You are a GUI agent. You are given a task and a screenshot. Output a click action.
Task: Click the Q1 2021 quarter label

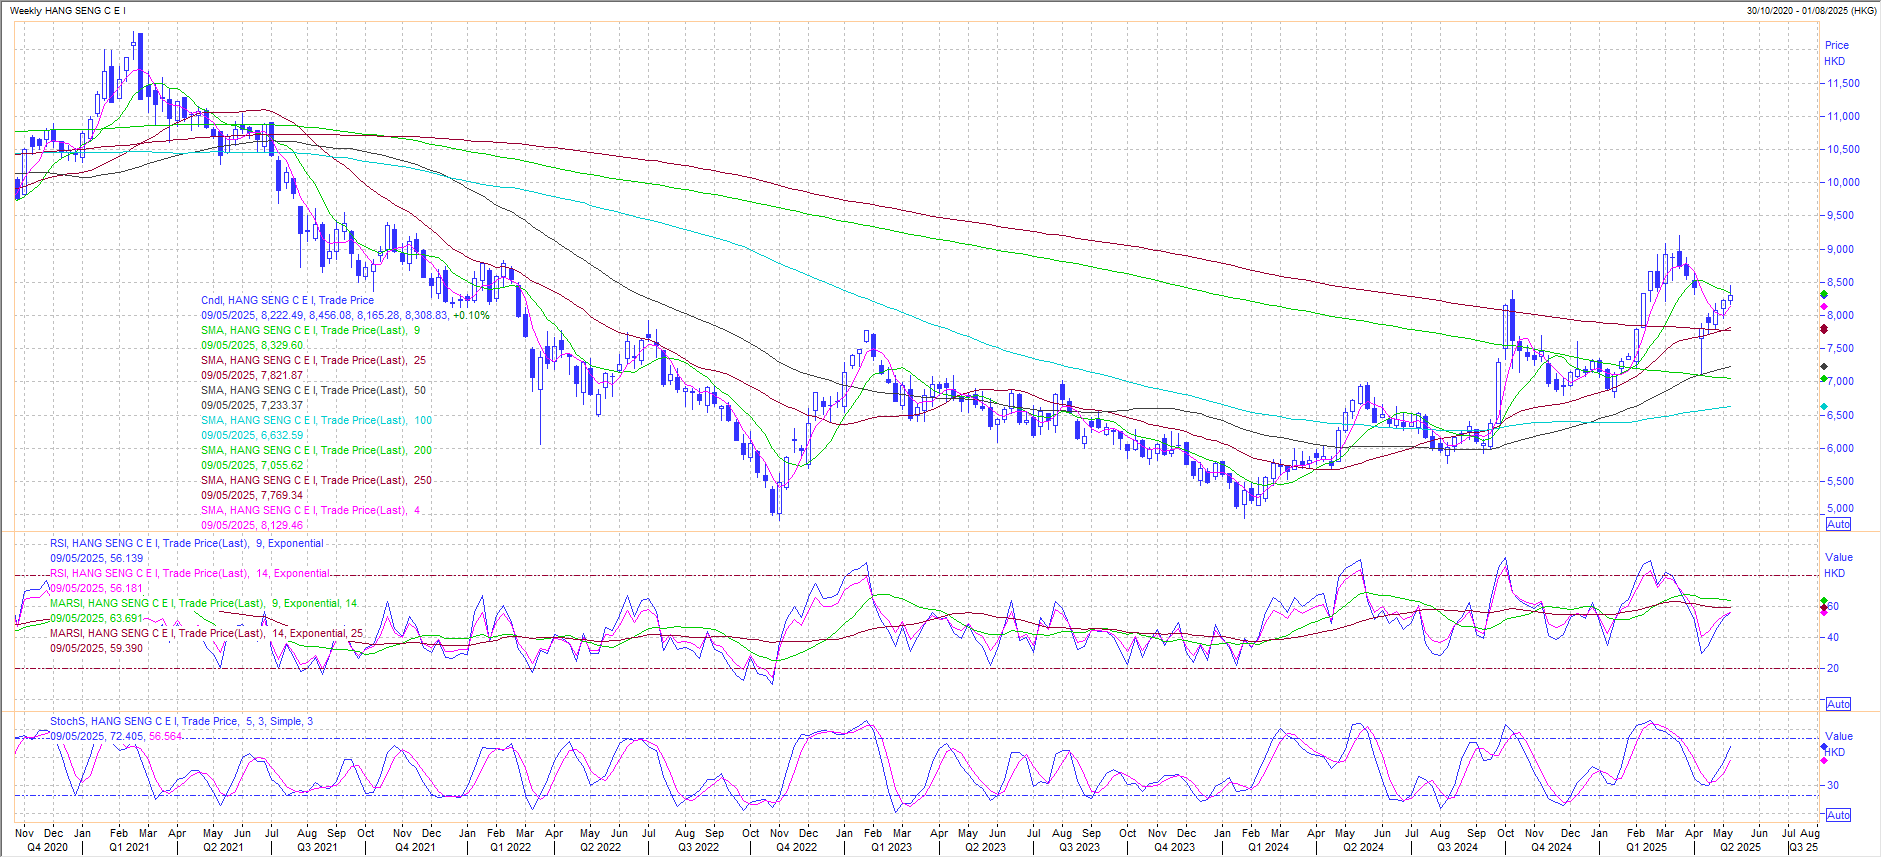tap(129, 847)
